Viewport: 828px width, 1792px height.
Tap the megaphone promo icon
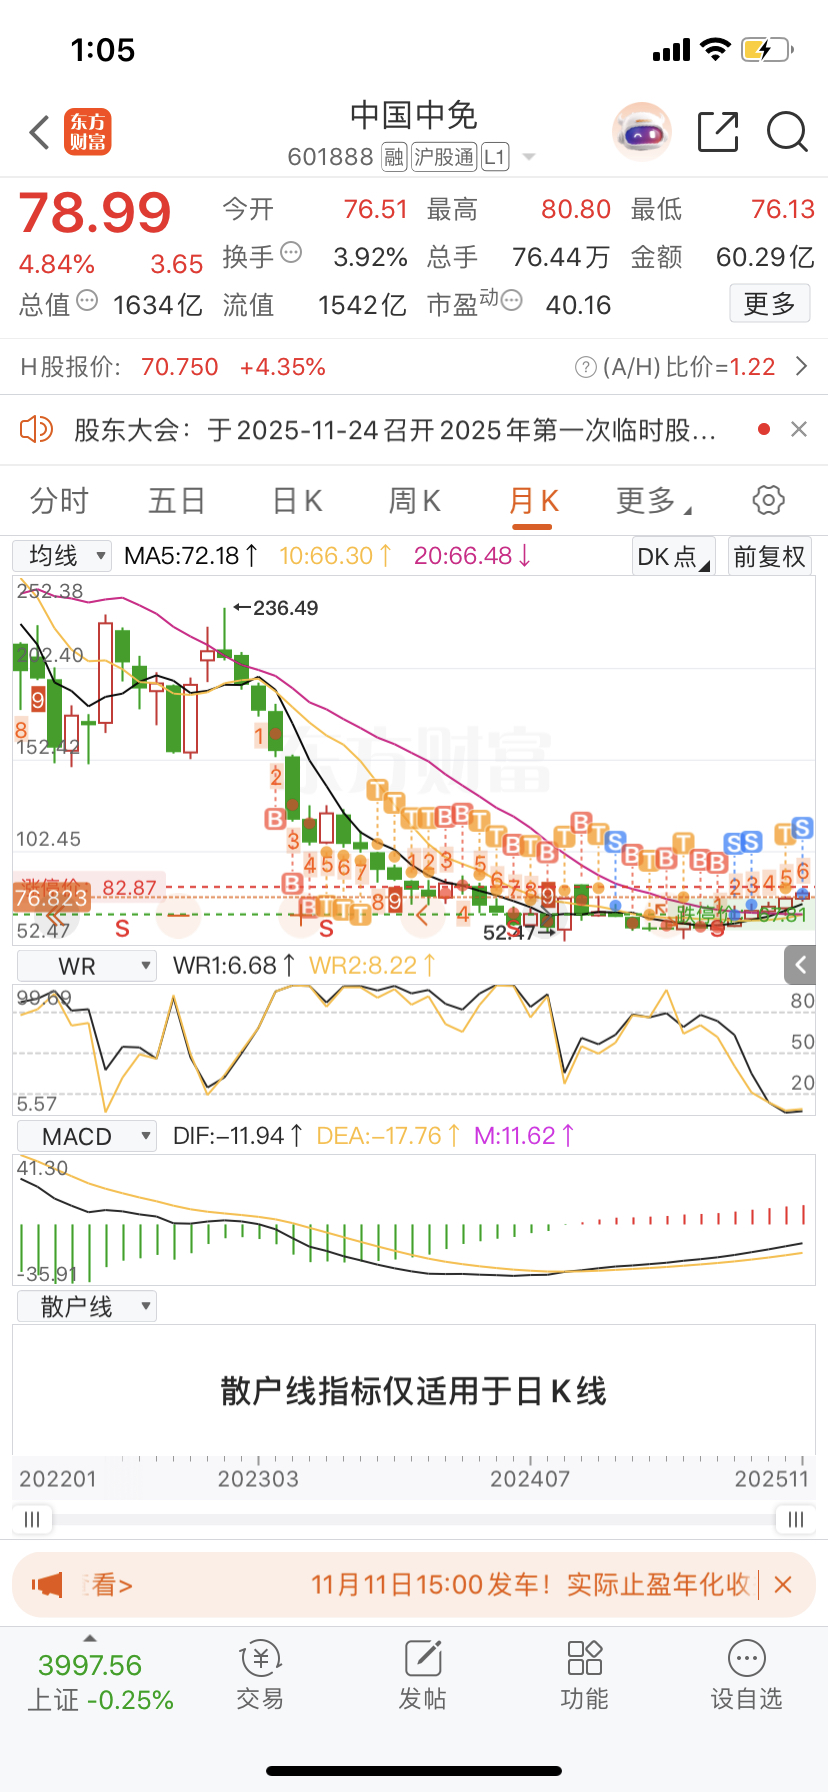(47, 1584)
